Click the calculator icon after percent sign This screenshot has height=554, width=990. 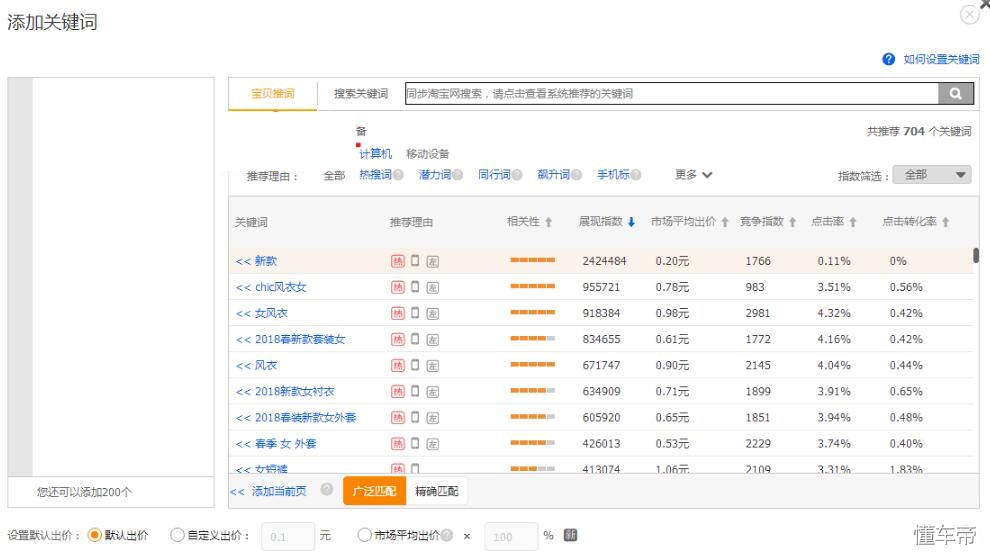coord(570,535)
